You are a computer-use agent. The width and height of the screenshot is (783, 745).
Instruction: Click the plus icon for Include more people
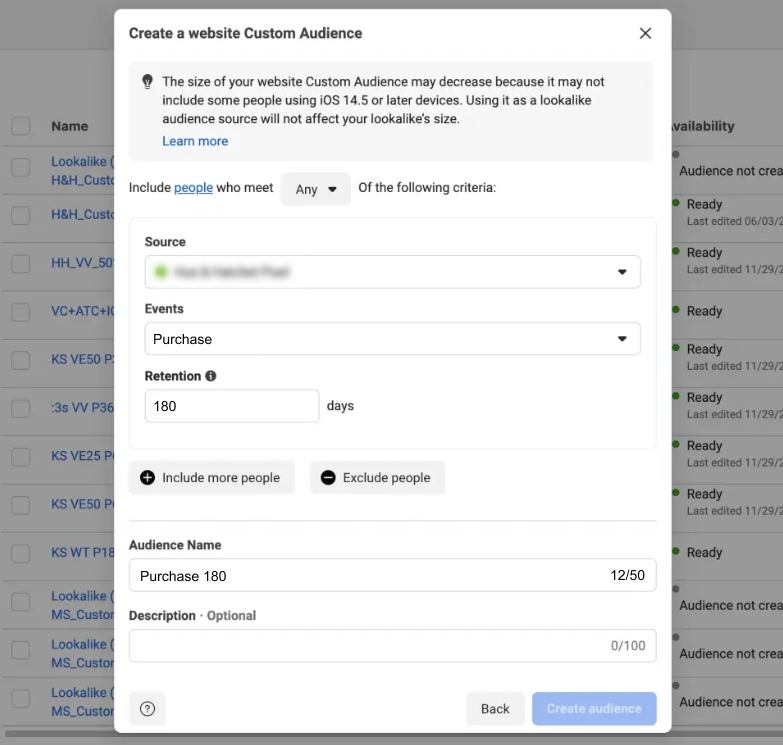[x=148, y=478]
